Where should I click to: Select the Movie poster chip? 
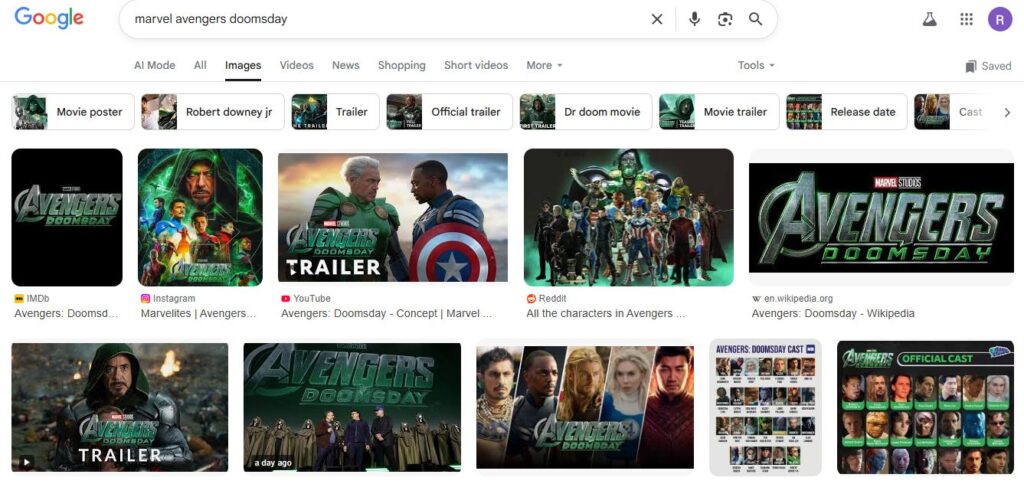click(x=73, y=112)
